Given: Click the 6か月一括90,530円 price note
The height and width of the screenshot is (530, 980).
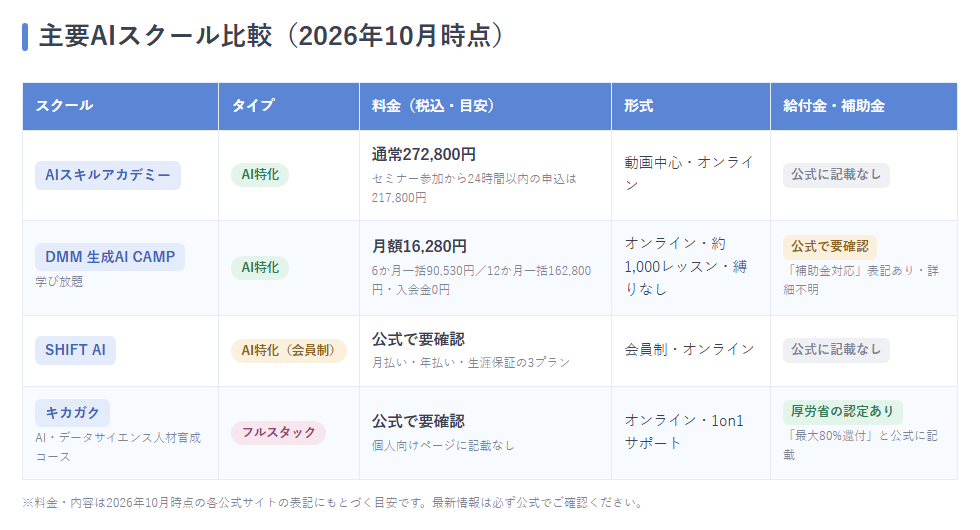Looking at the screenshot, I should pyautogui.click(x=481, y=280).
